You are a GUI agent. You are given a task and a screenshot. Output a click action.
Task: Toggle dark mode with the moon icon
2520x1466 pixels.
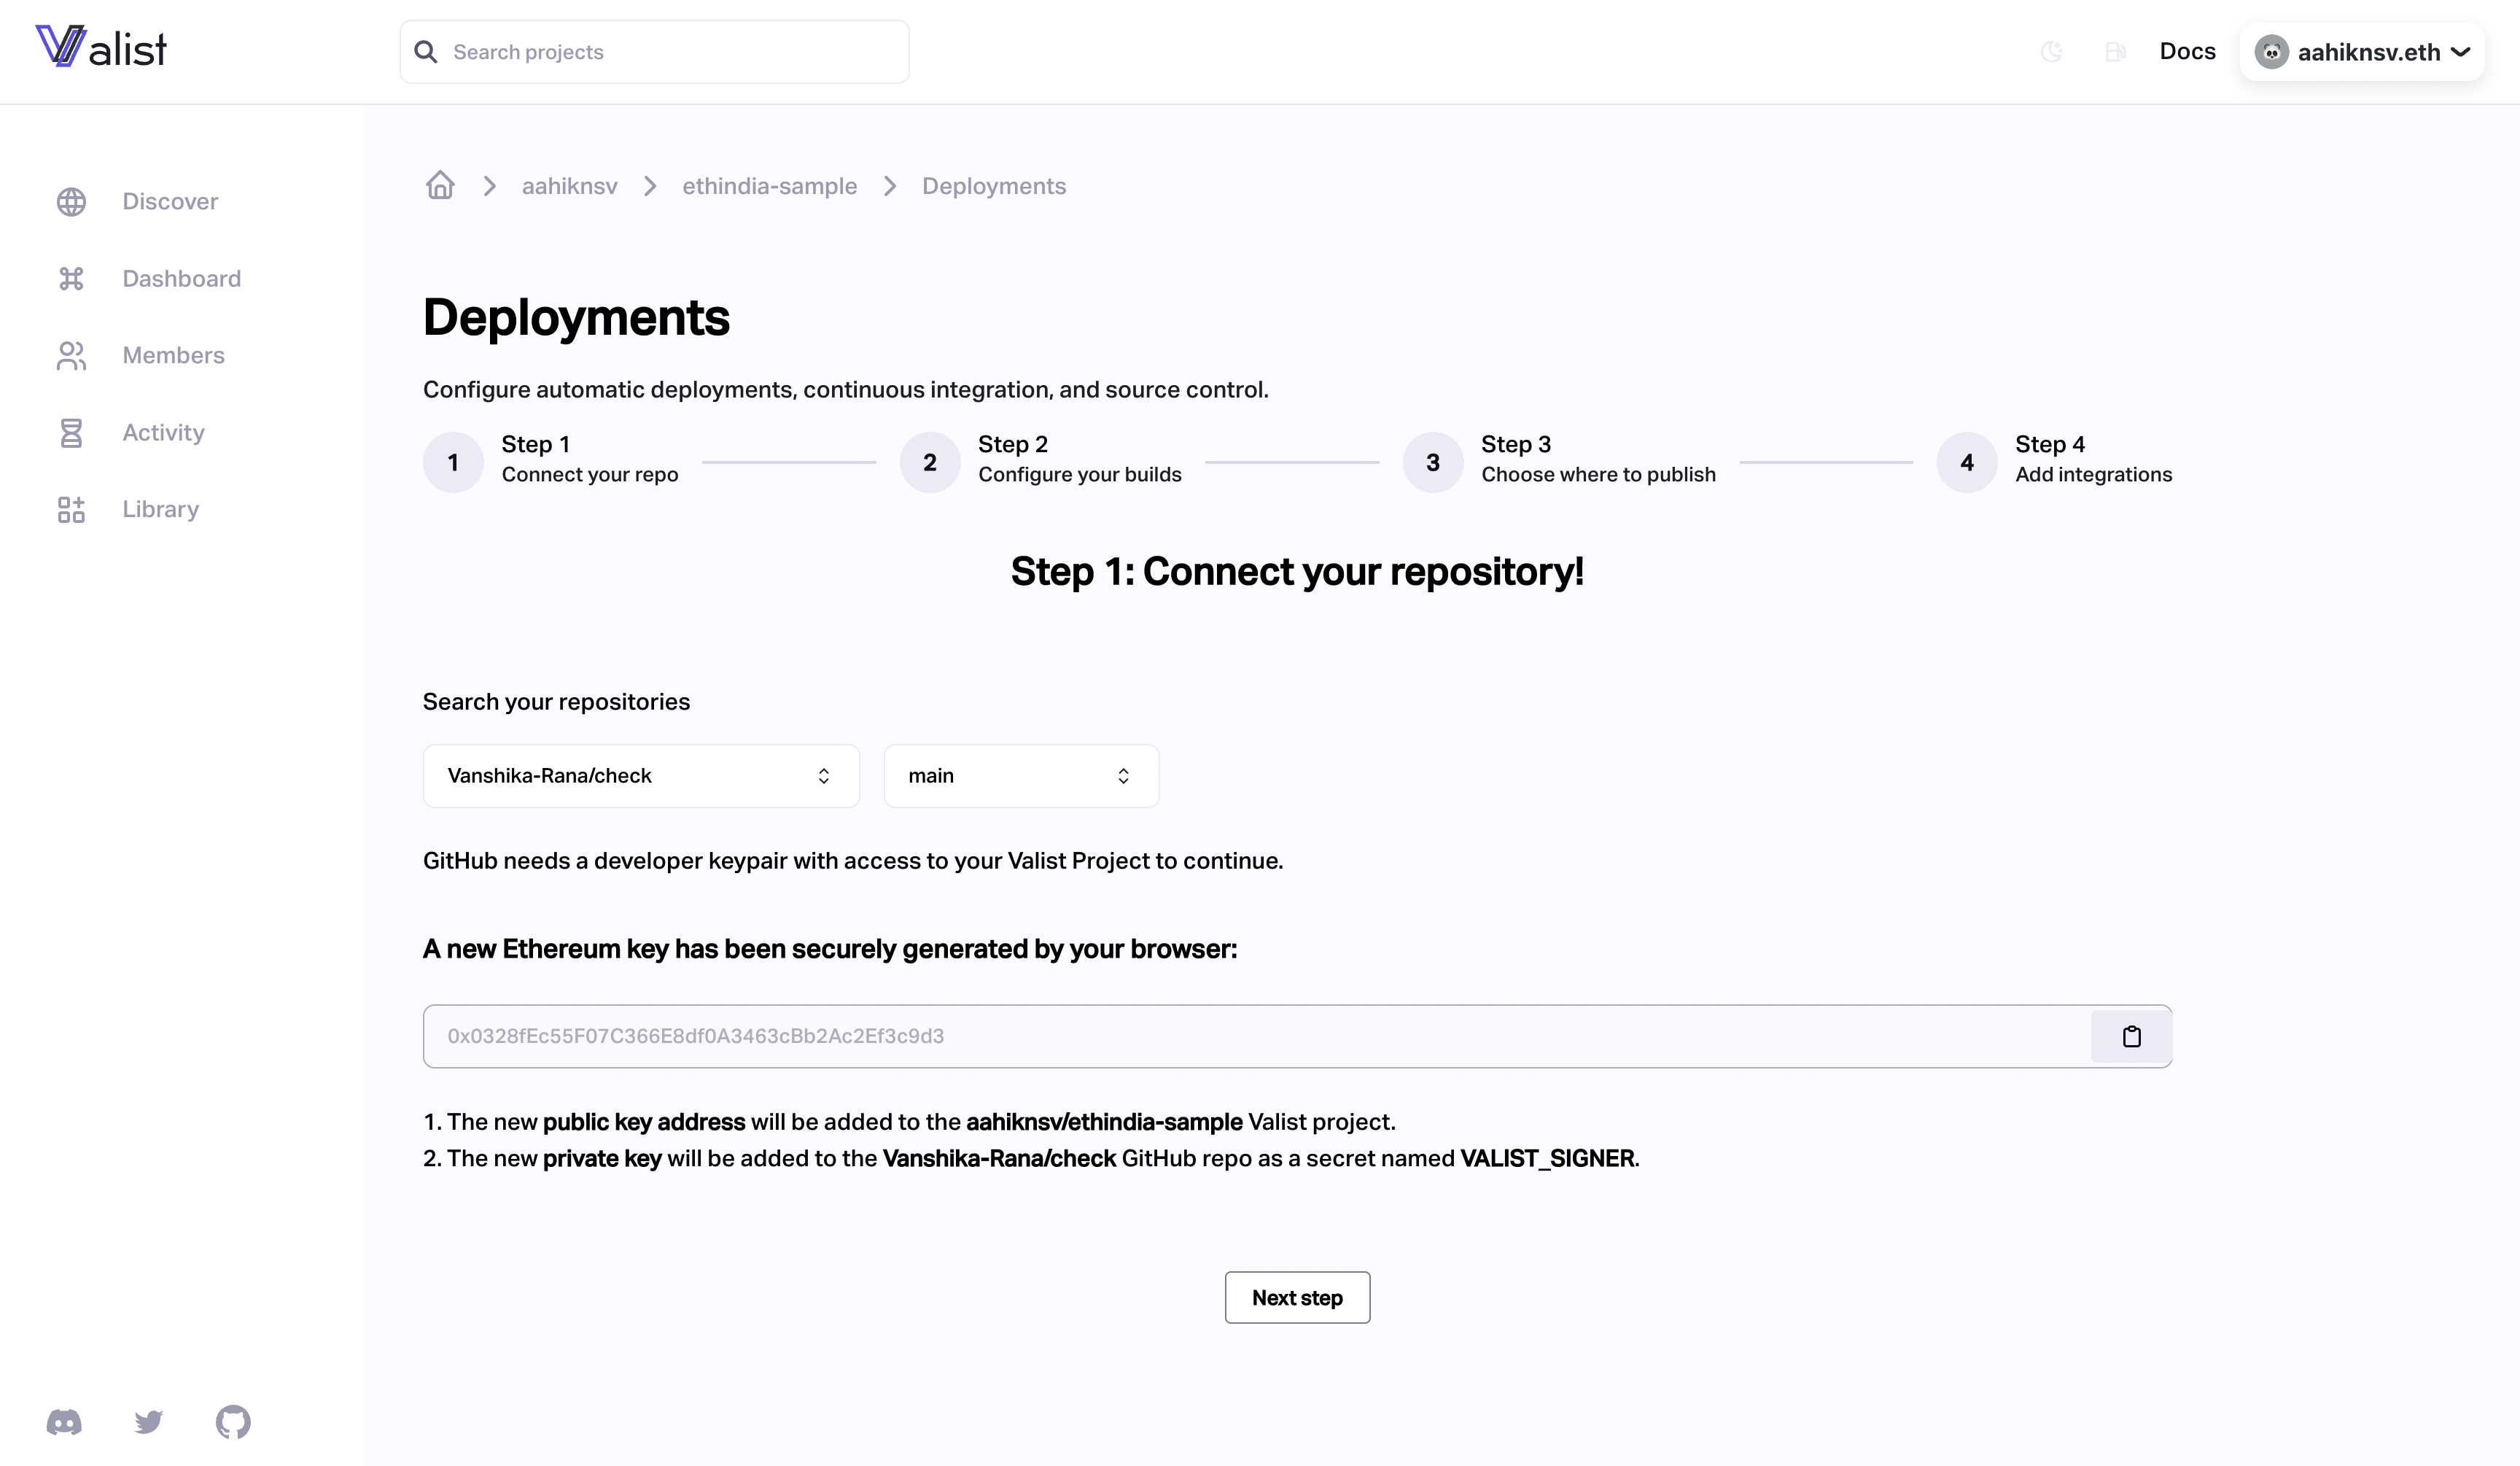click(x=2051, y=52)
